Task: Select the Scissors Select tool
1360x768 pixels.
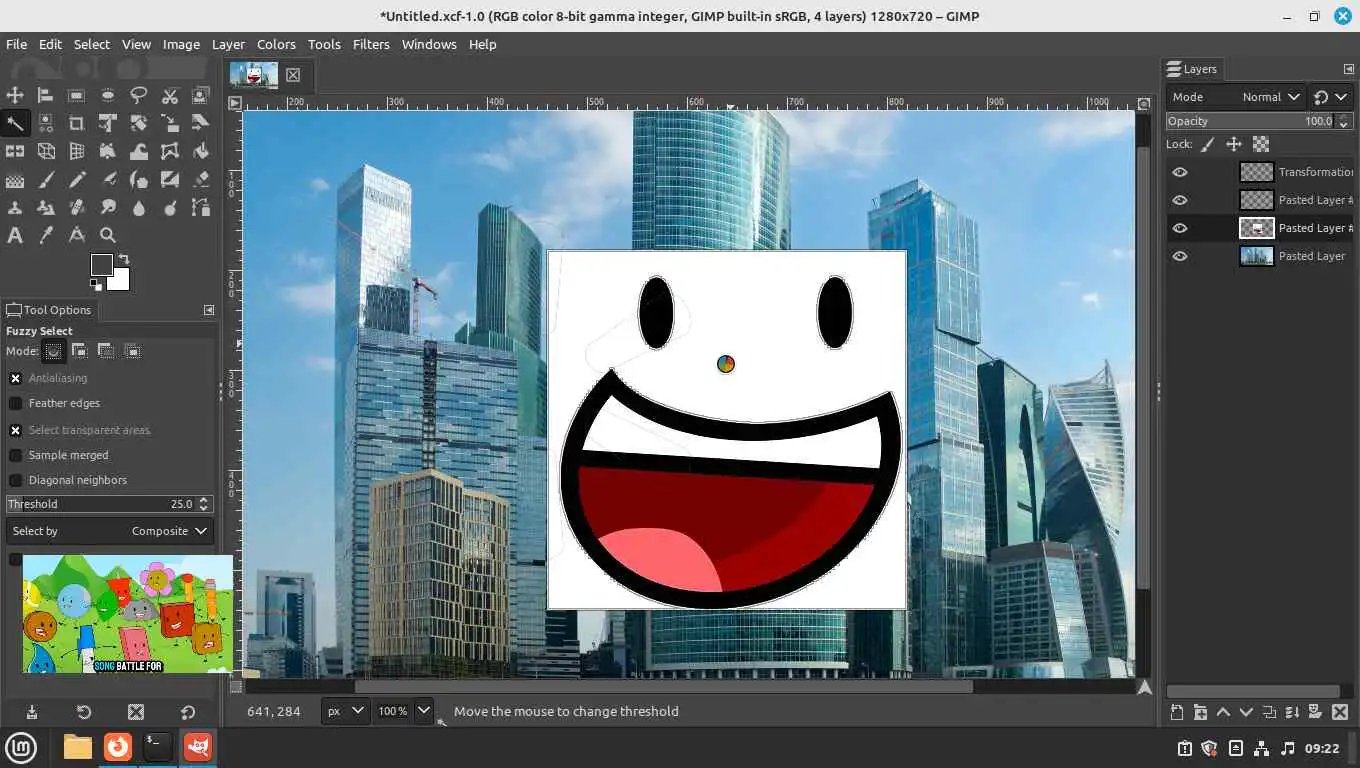Action: (170, 95)
